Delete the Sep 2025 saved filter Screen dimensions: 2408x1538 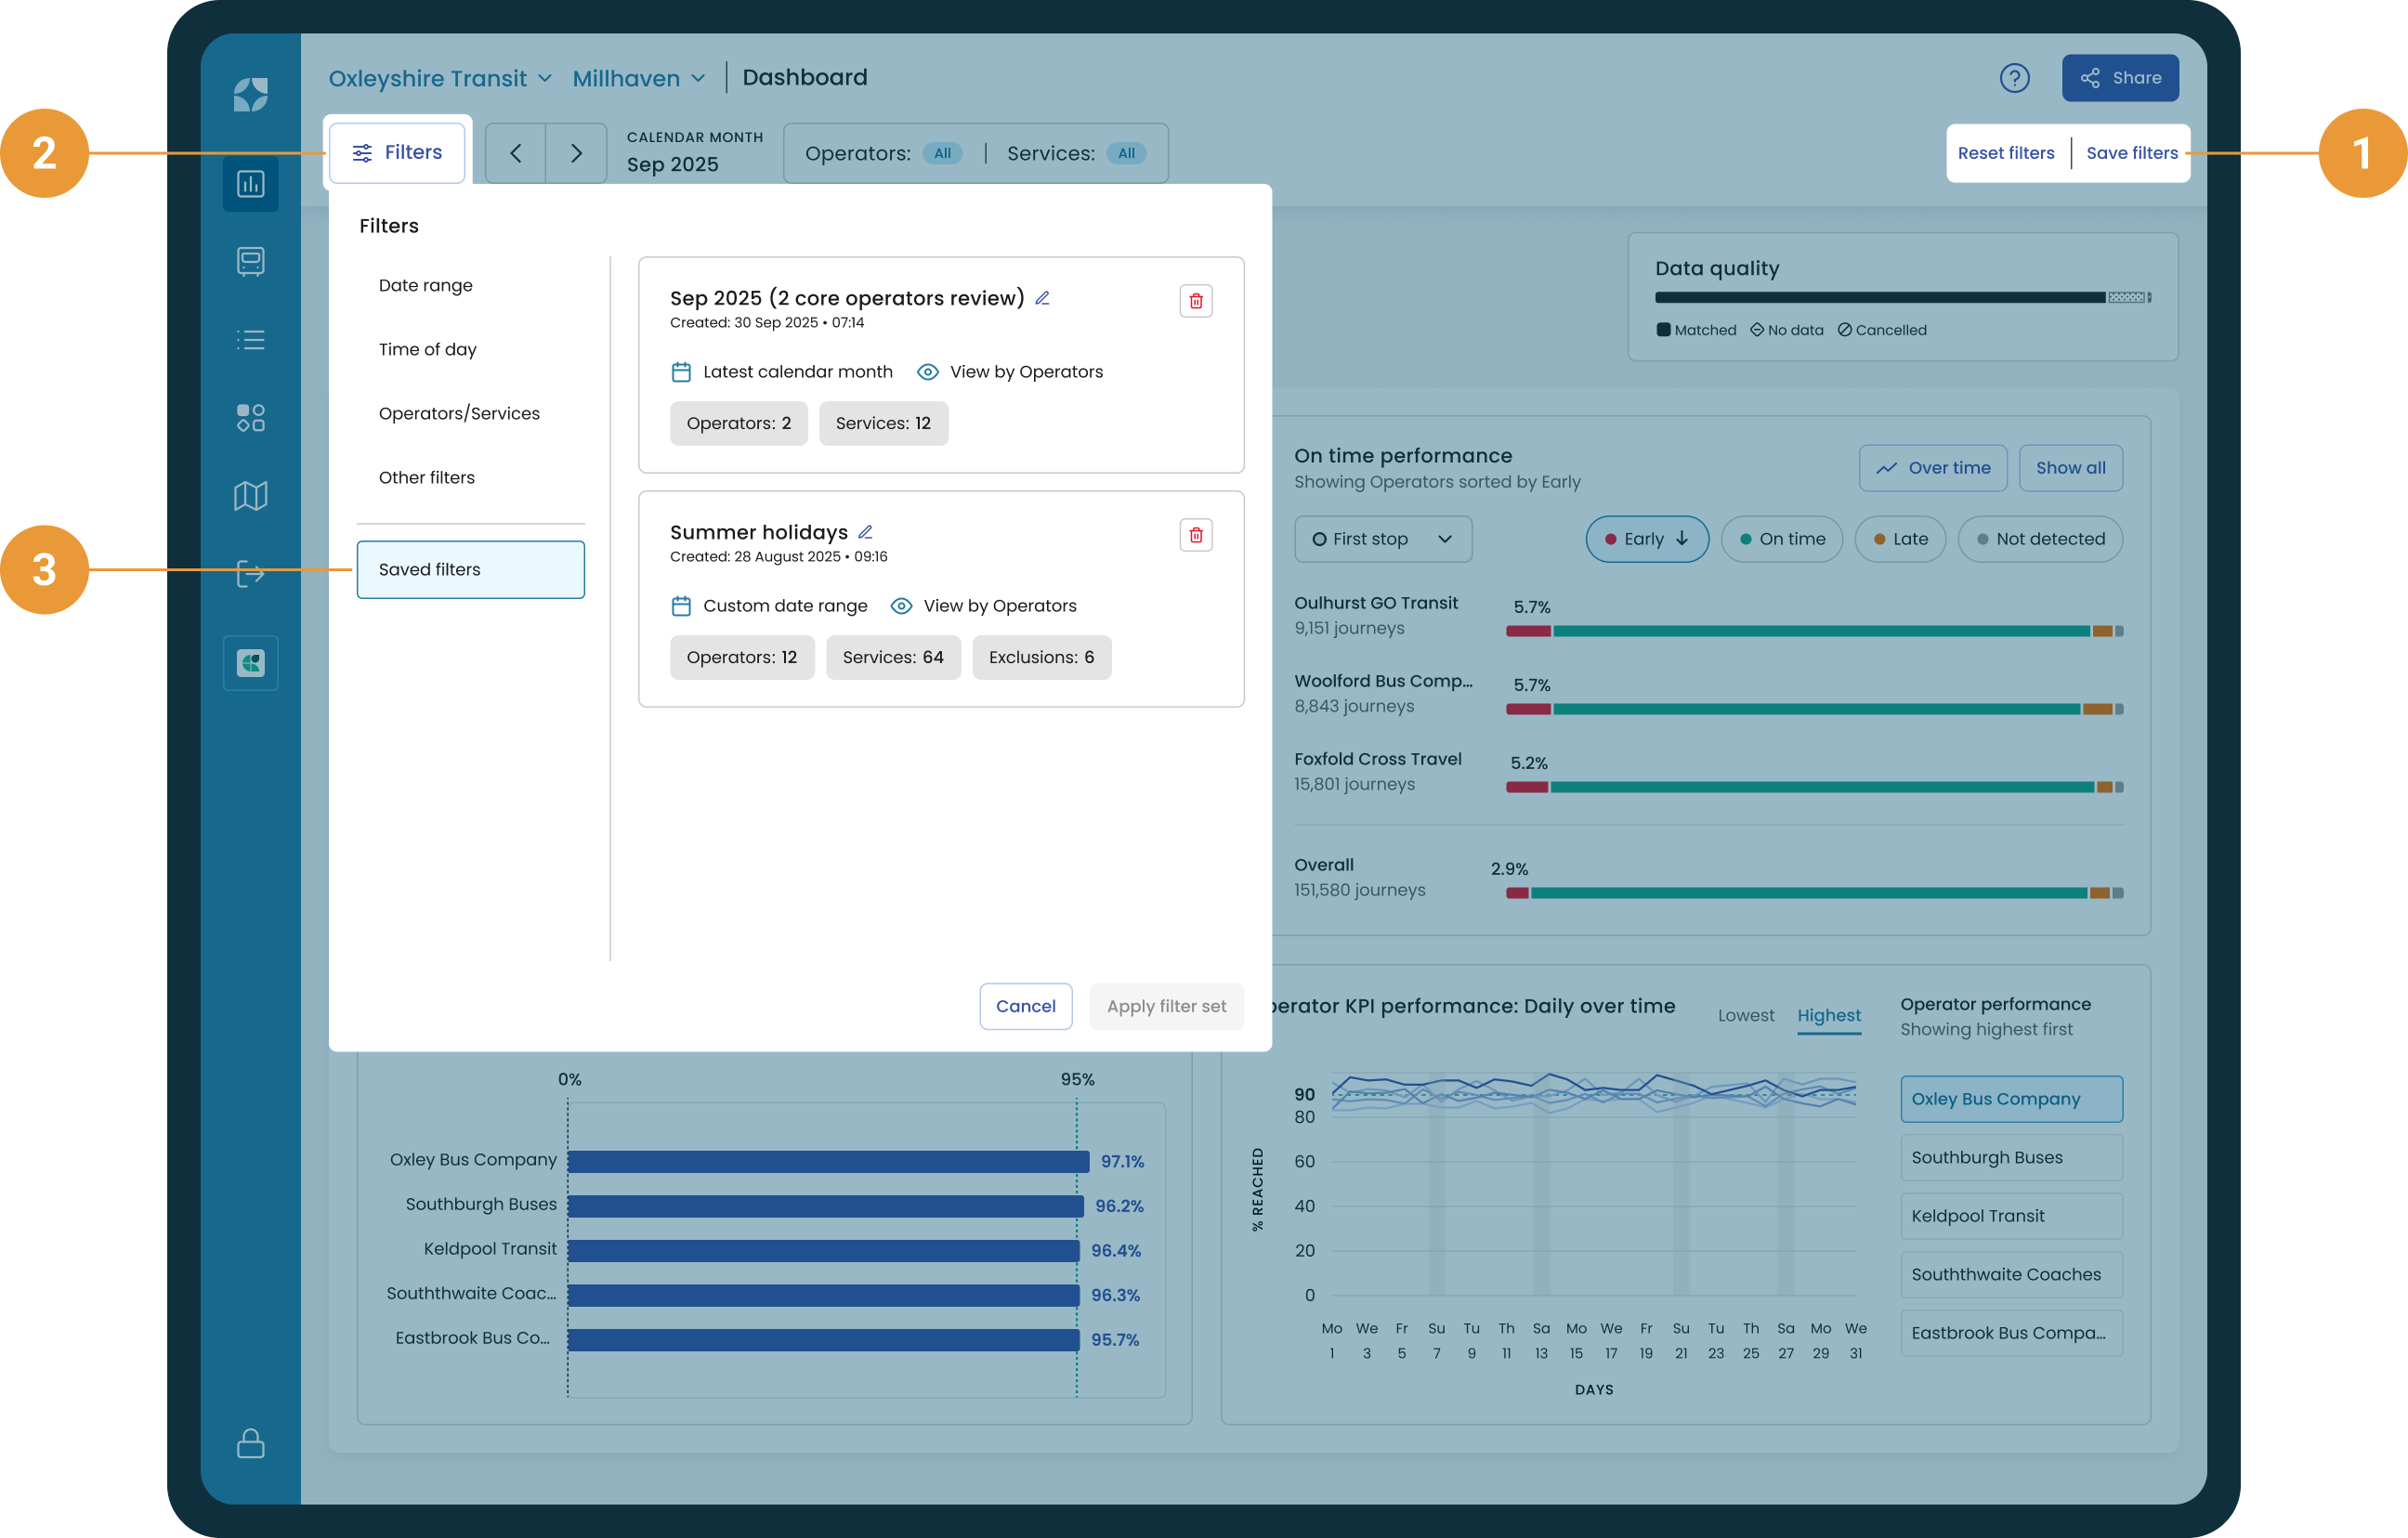(x=1195, y=301)
